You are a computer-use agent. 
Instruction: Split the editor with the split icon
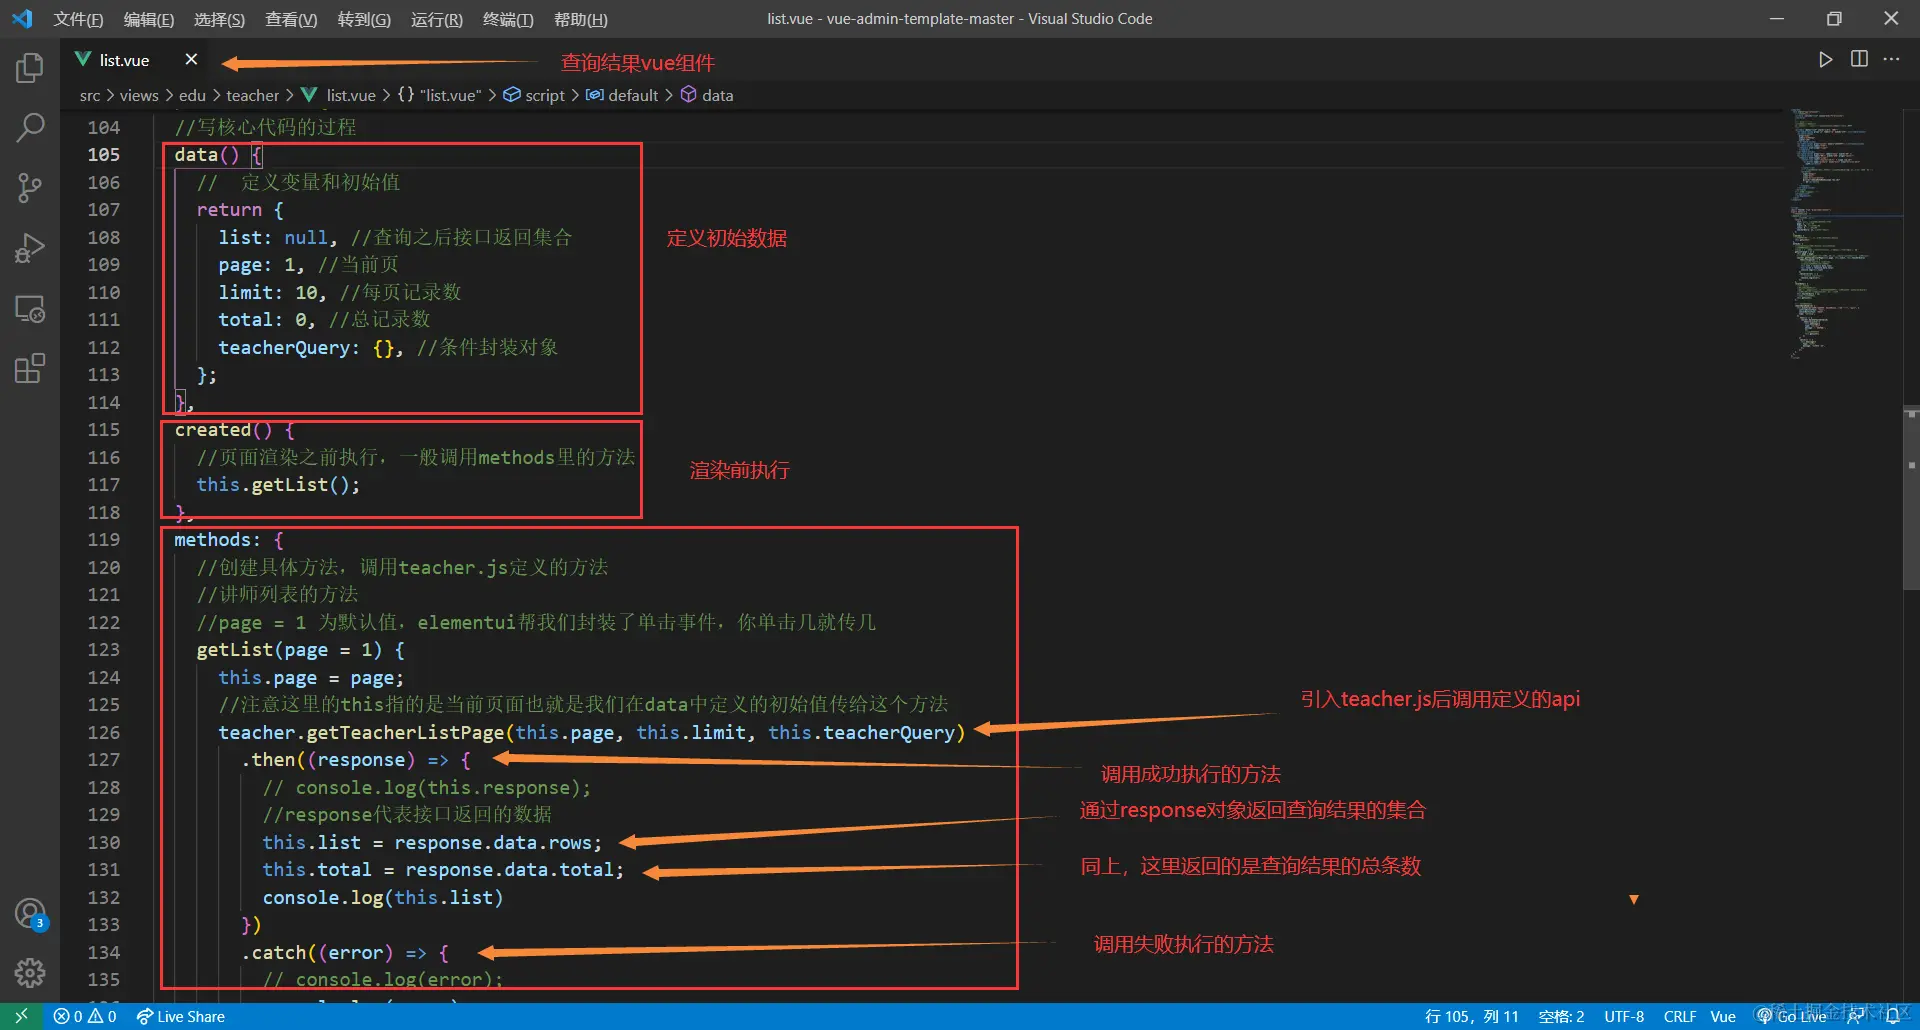pyautogui.click(x=1859, y=59)
